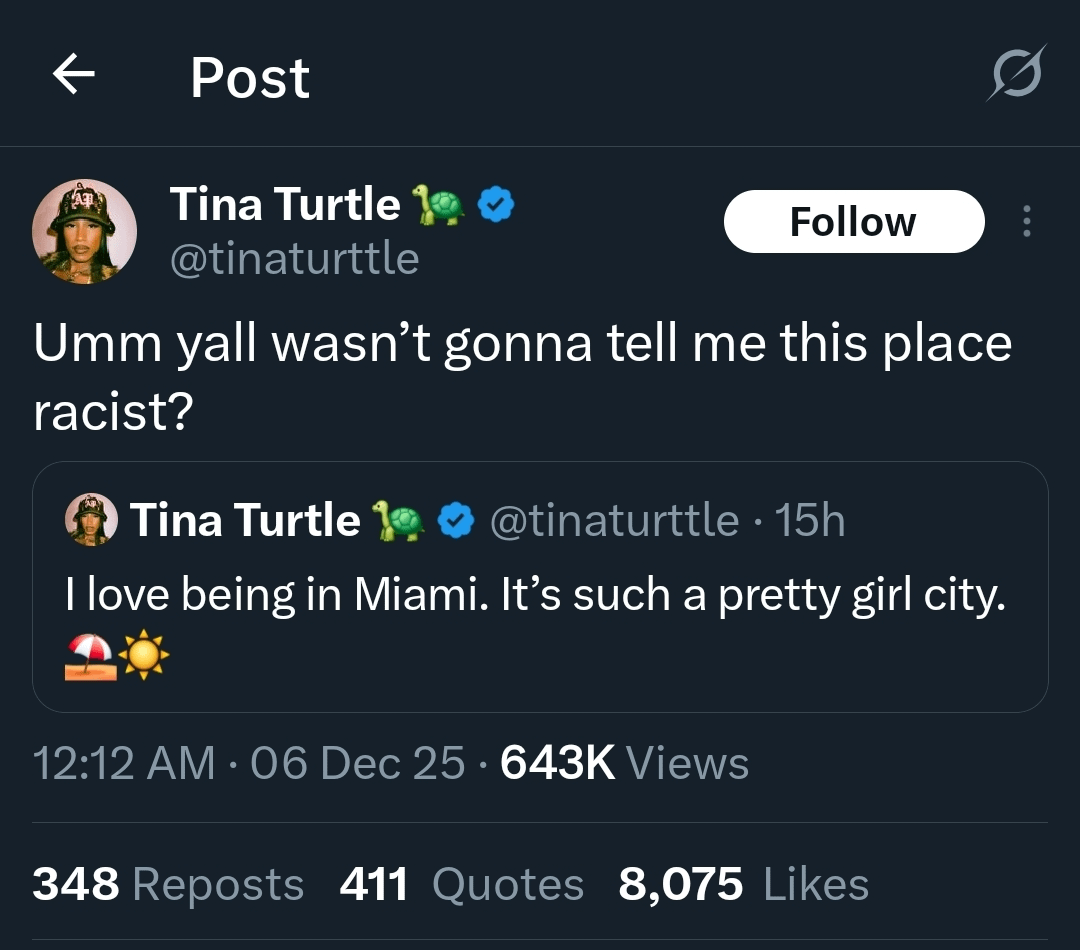View the 348 Reposts list
Viewport: 1080px width, 950px height.
(168, 885)
